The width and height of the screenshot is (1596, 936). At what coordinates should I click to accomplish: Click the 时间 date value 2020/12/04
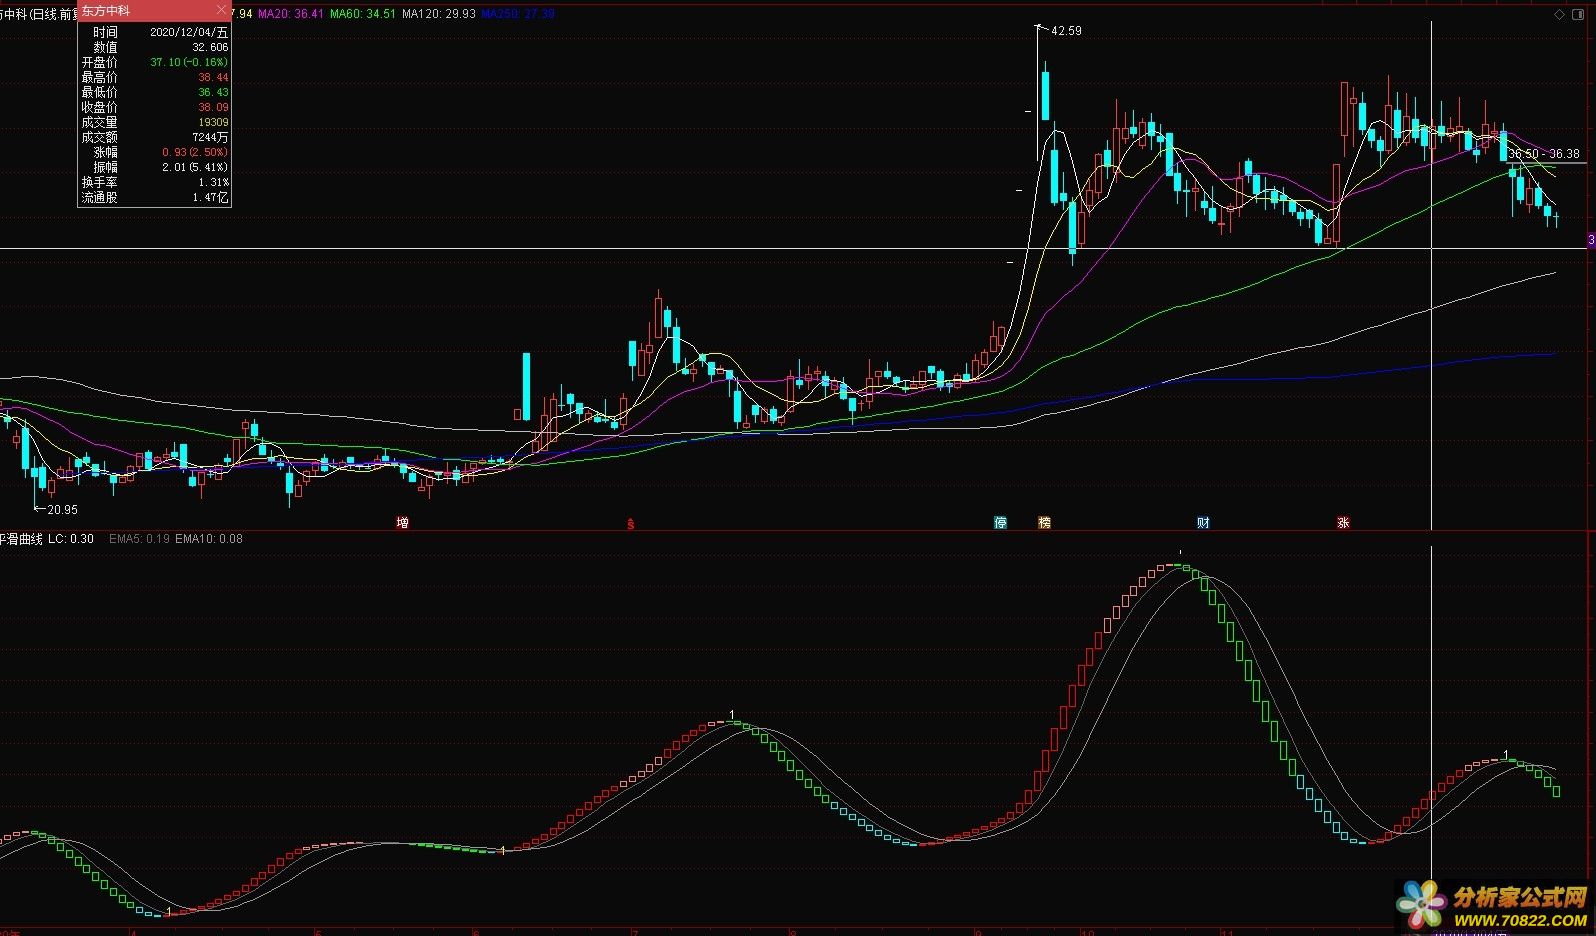189,32
